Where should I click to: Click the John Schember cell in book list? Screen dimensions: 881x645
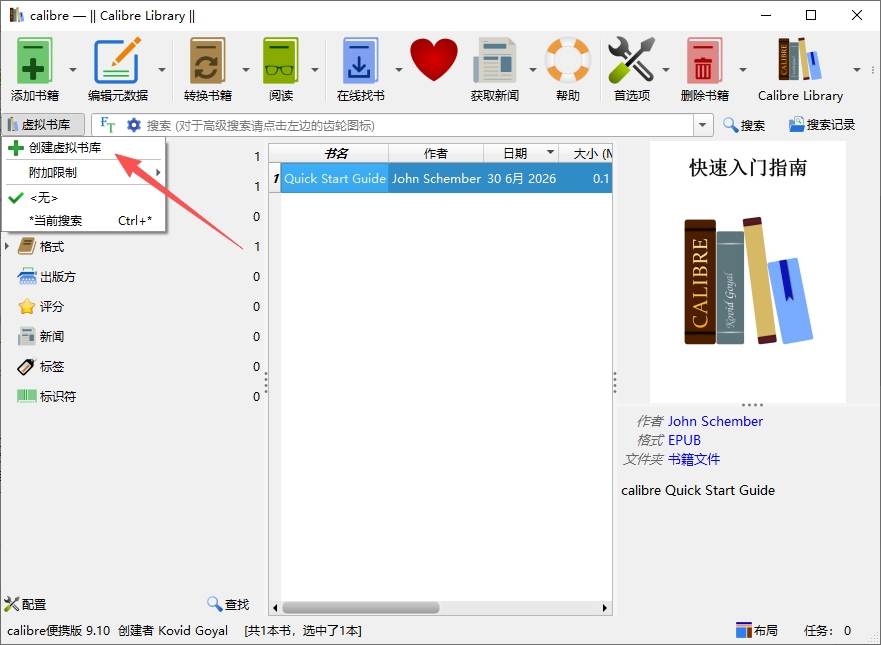tap(436, 178)
